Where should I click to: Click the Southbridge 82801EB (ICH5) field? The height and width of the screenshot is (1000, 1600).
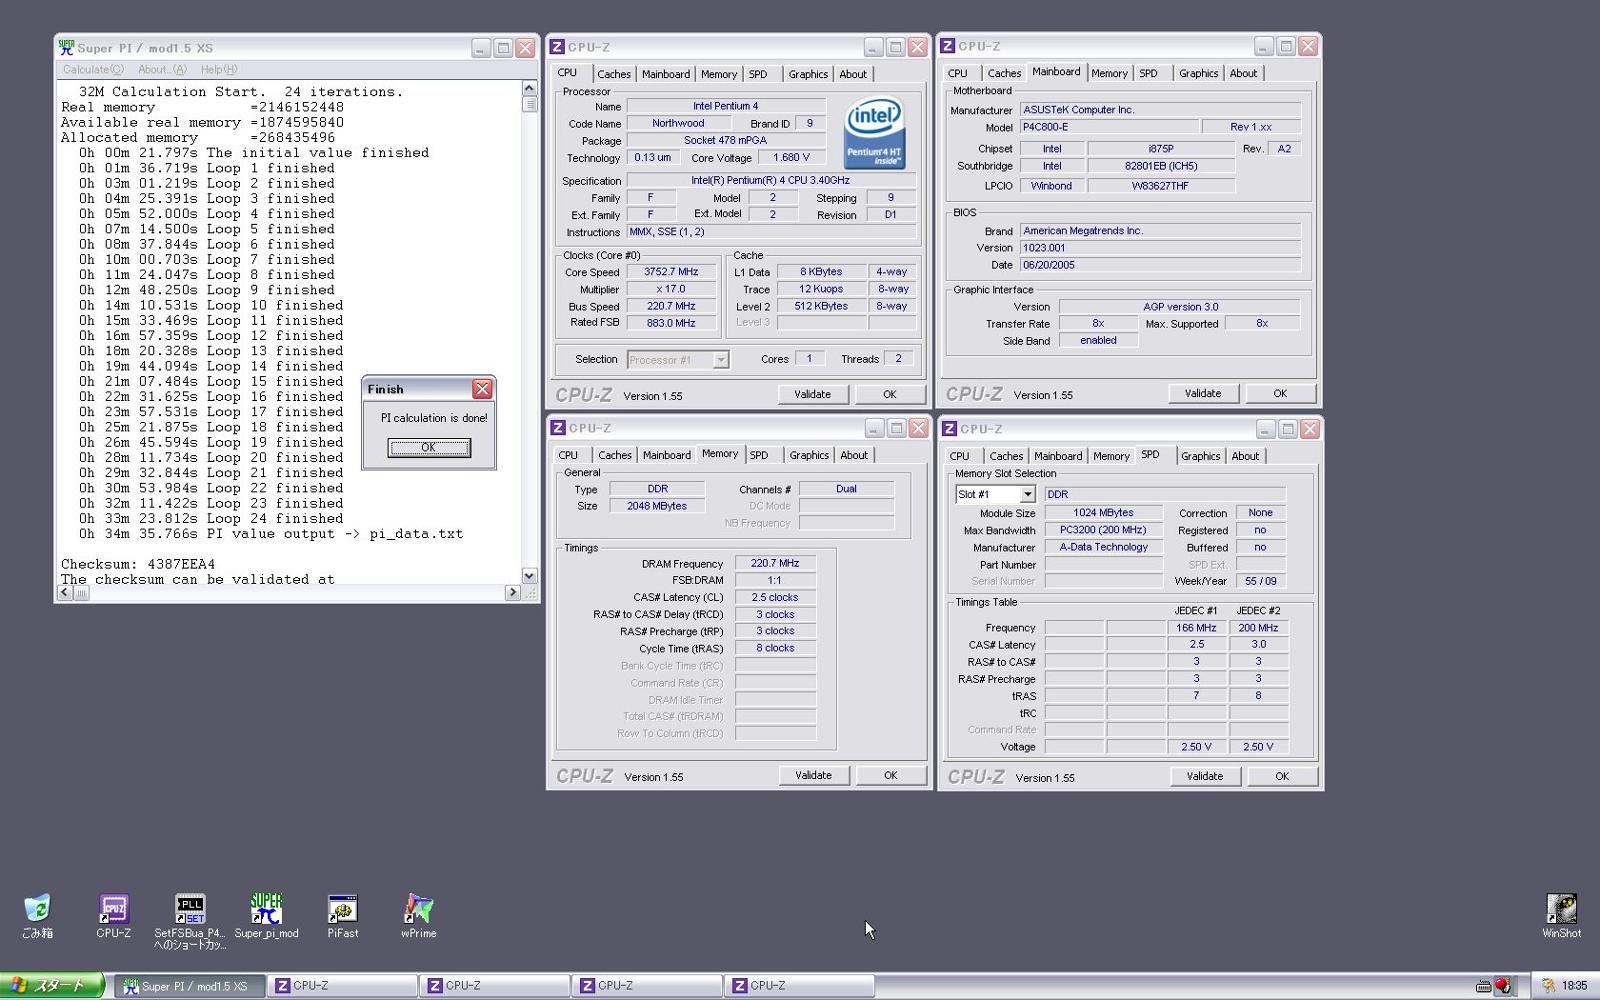click(1161, 166)
